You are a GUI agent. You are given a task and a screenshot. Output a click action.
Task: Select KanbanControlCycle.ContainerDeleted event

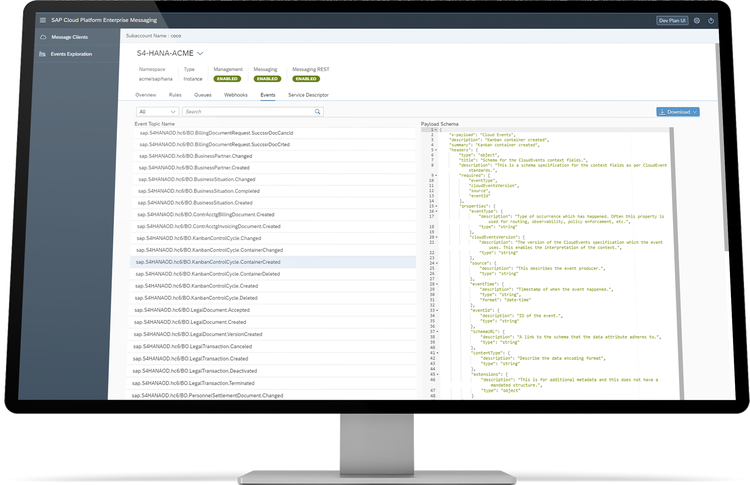(x=272, y=274)
